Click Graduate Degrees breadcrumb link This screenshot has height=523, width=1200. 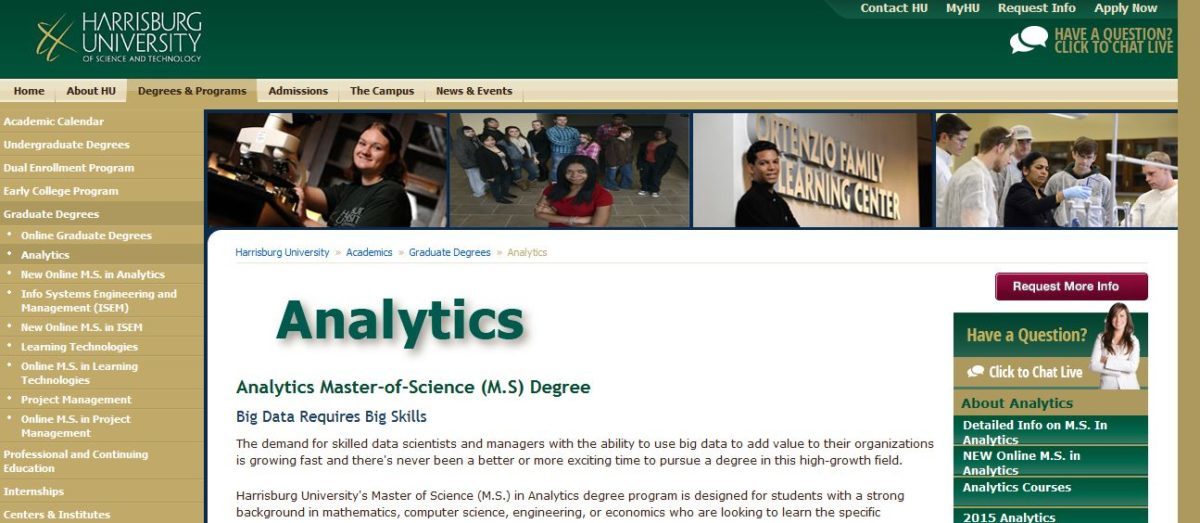450,253
